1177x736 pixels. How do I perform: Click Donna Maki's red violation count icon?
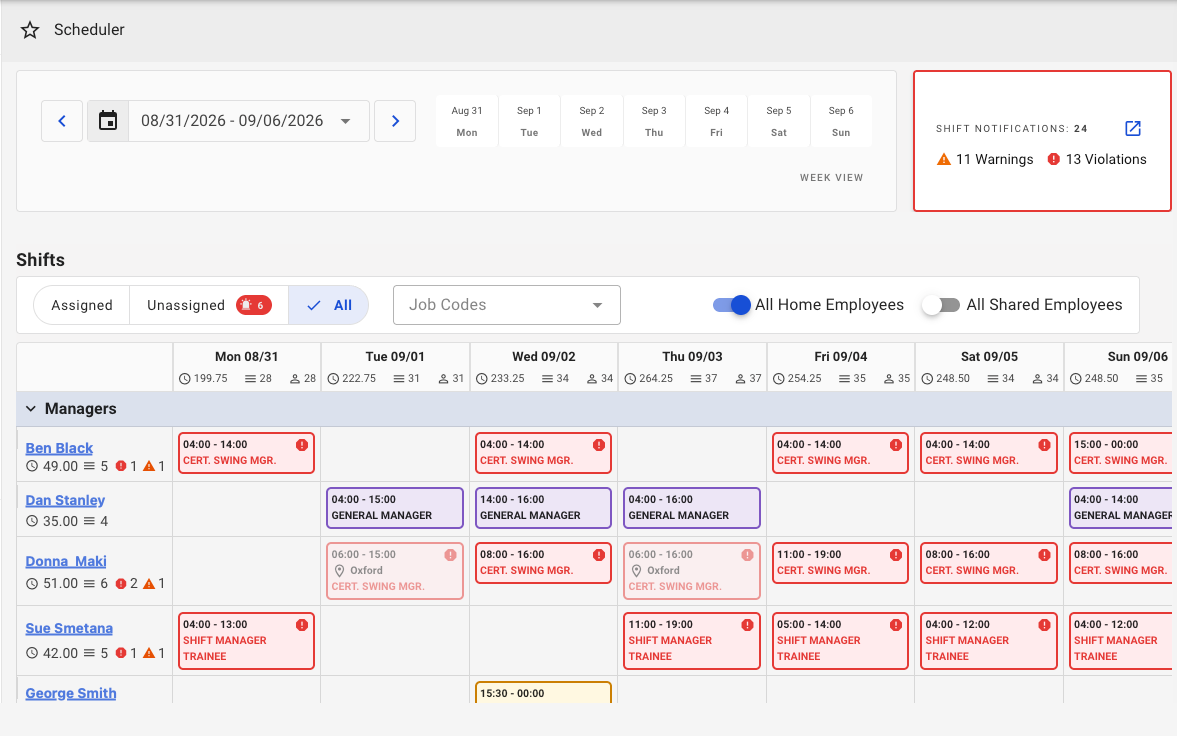coord(121,584)
